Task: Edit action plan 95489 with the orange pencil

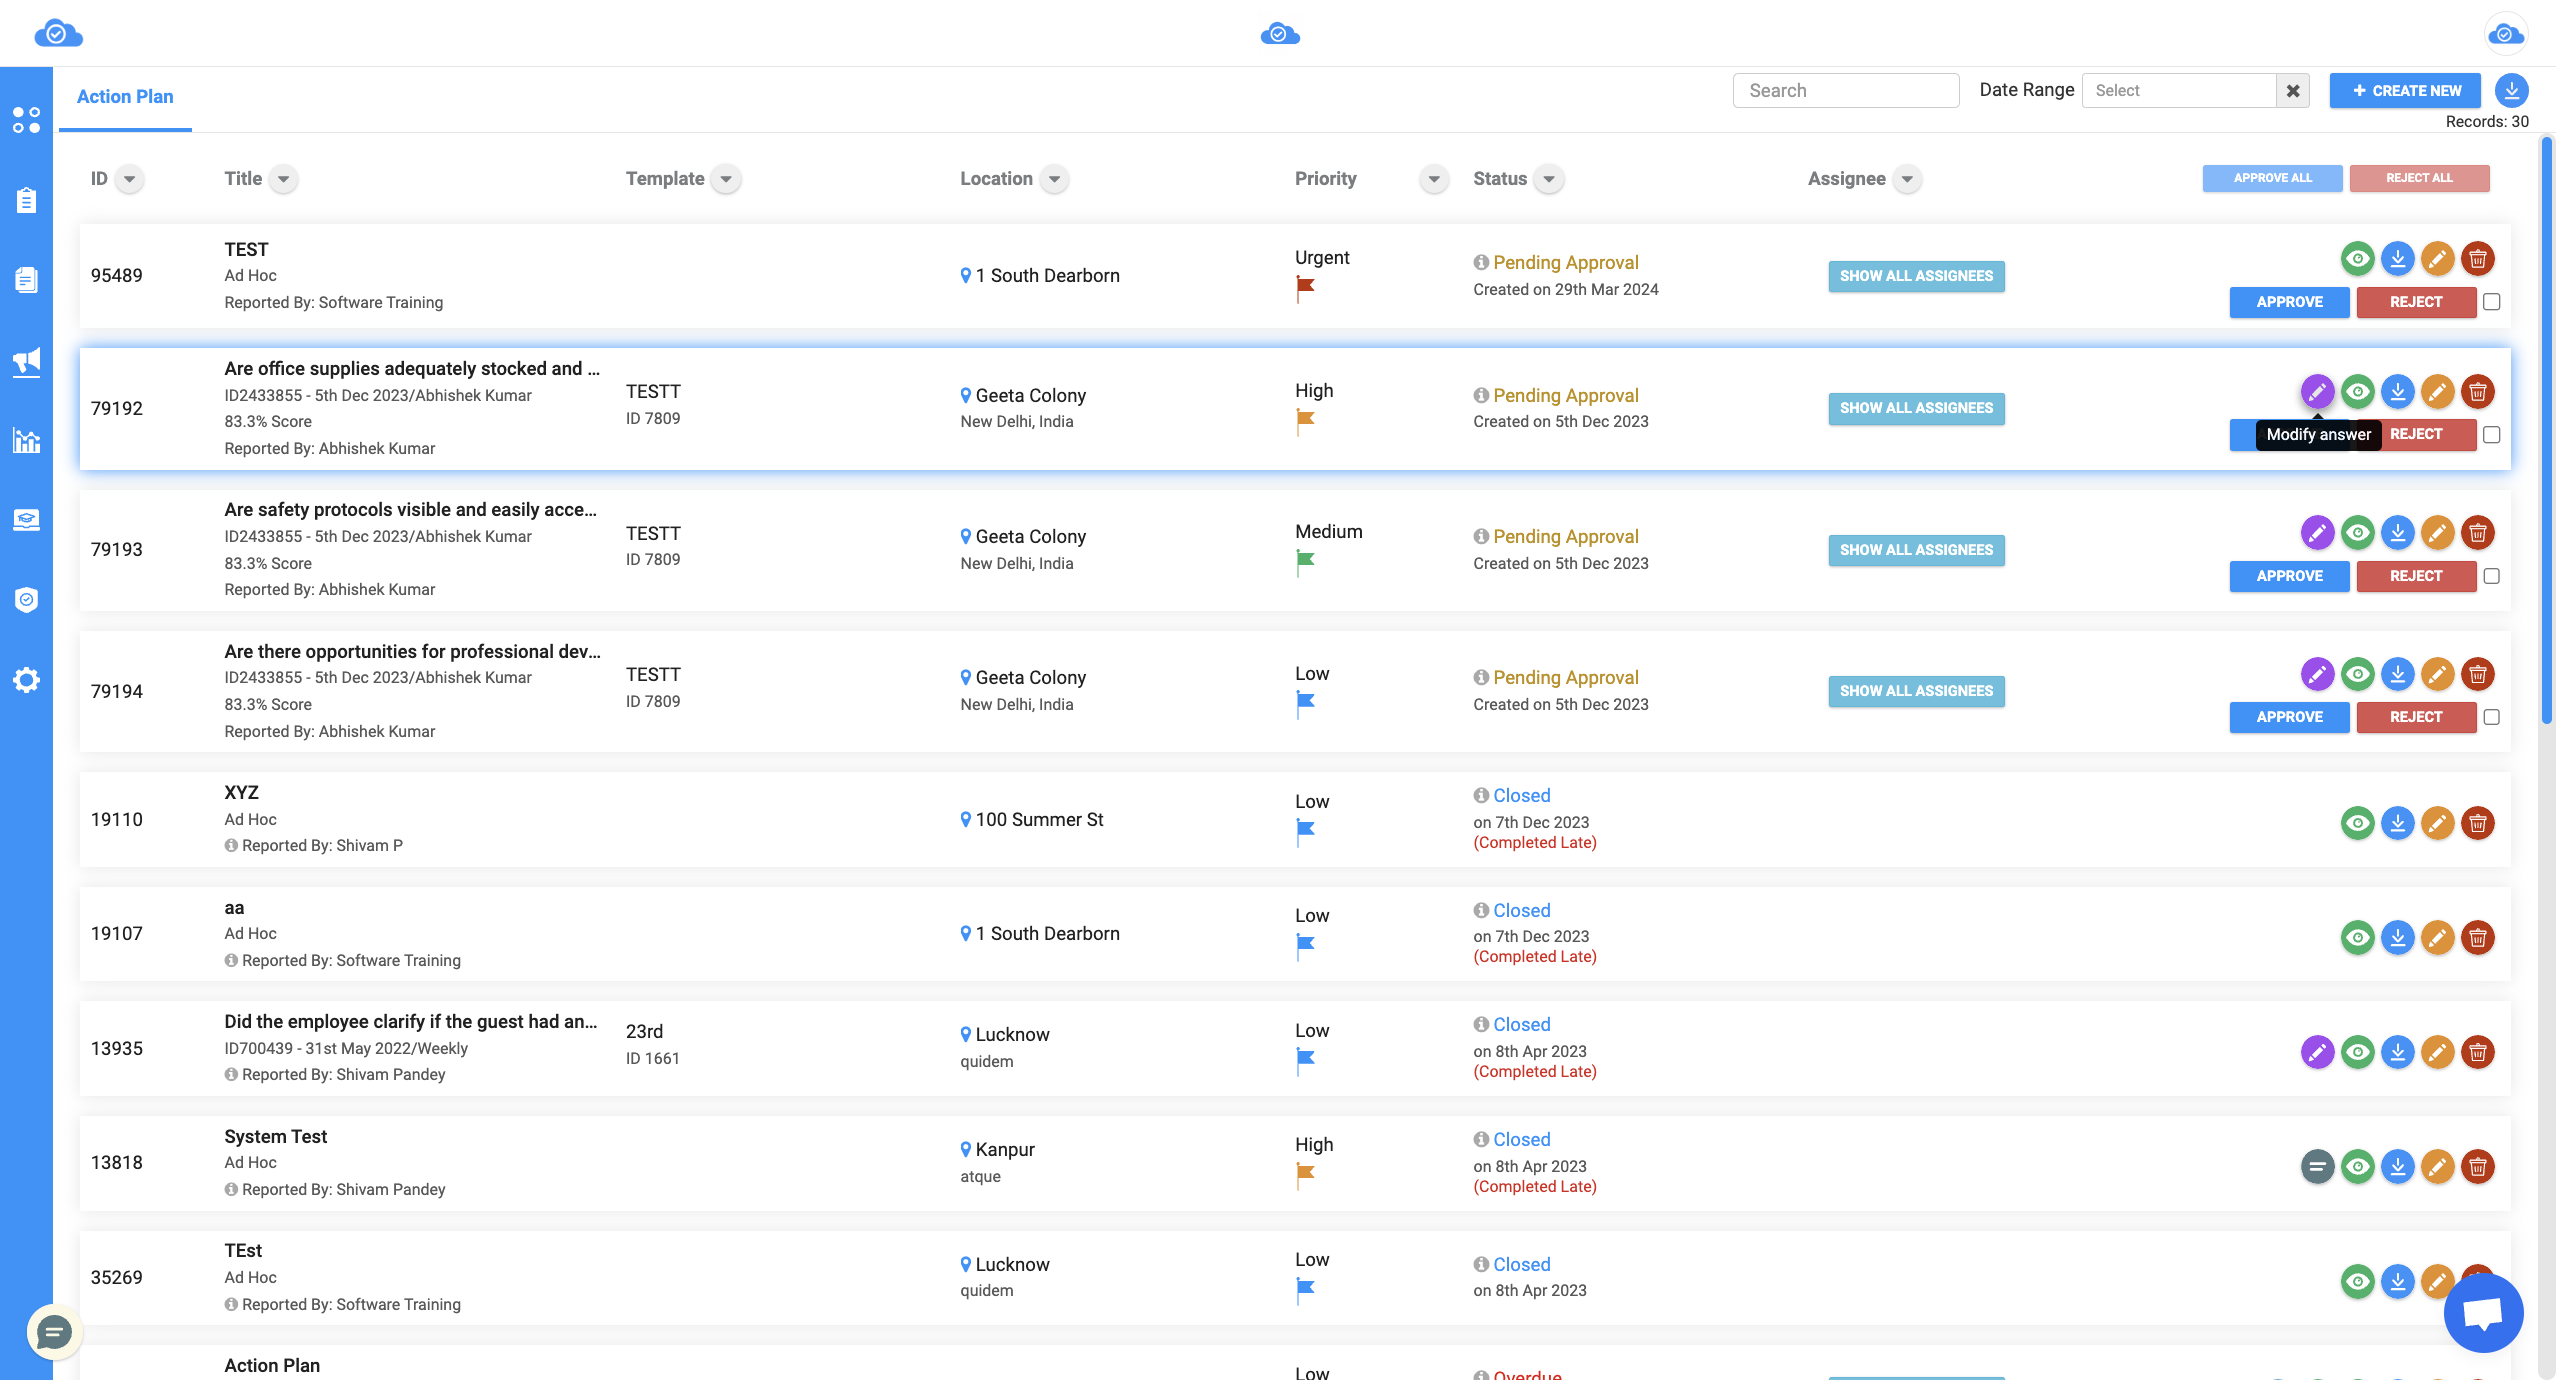Action: (2437, 259)
